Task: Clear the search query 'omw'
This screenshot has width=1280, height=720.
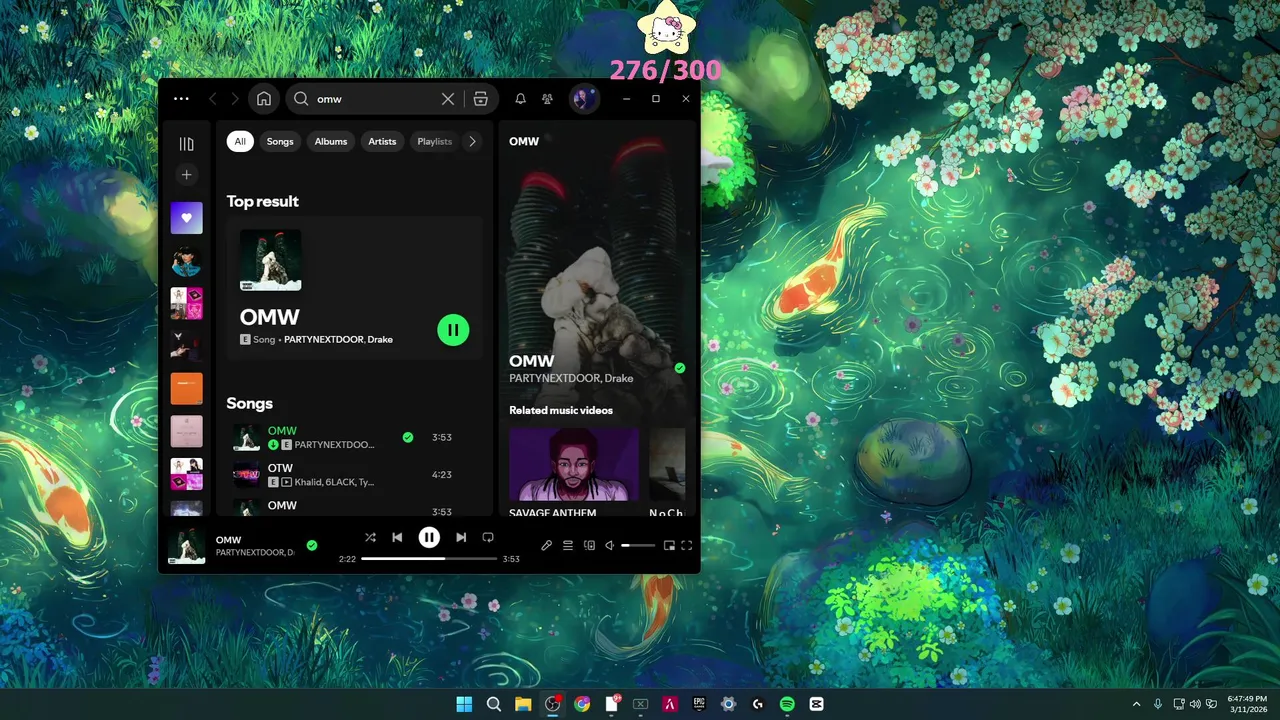Action: pyautogui.click(x=448, y=99)
